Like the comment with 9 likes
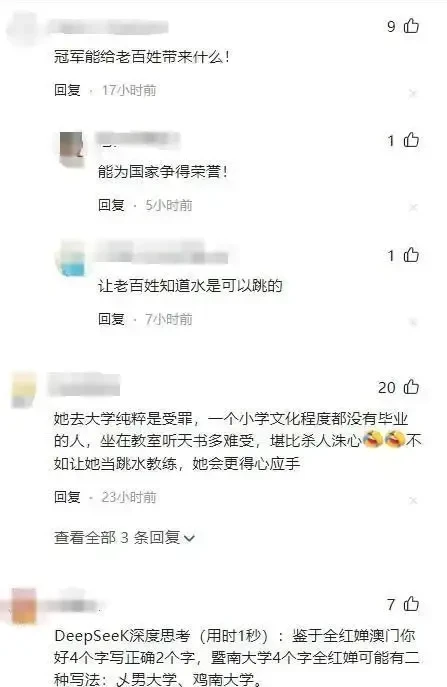 coord(411,26)
